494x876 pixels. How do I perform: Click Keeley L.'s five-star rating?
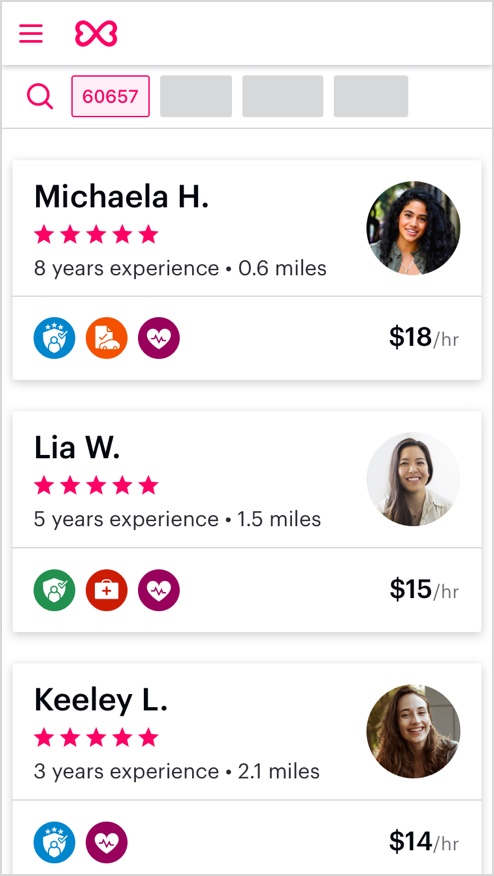(96, 738)
